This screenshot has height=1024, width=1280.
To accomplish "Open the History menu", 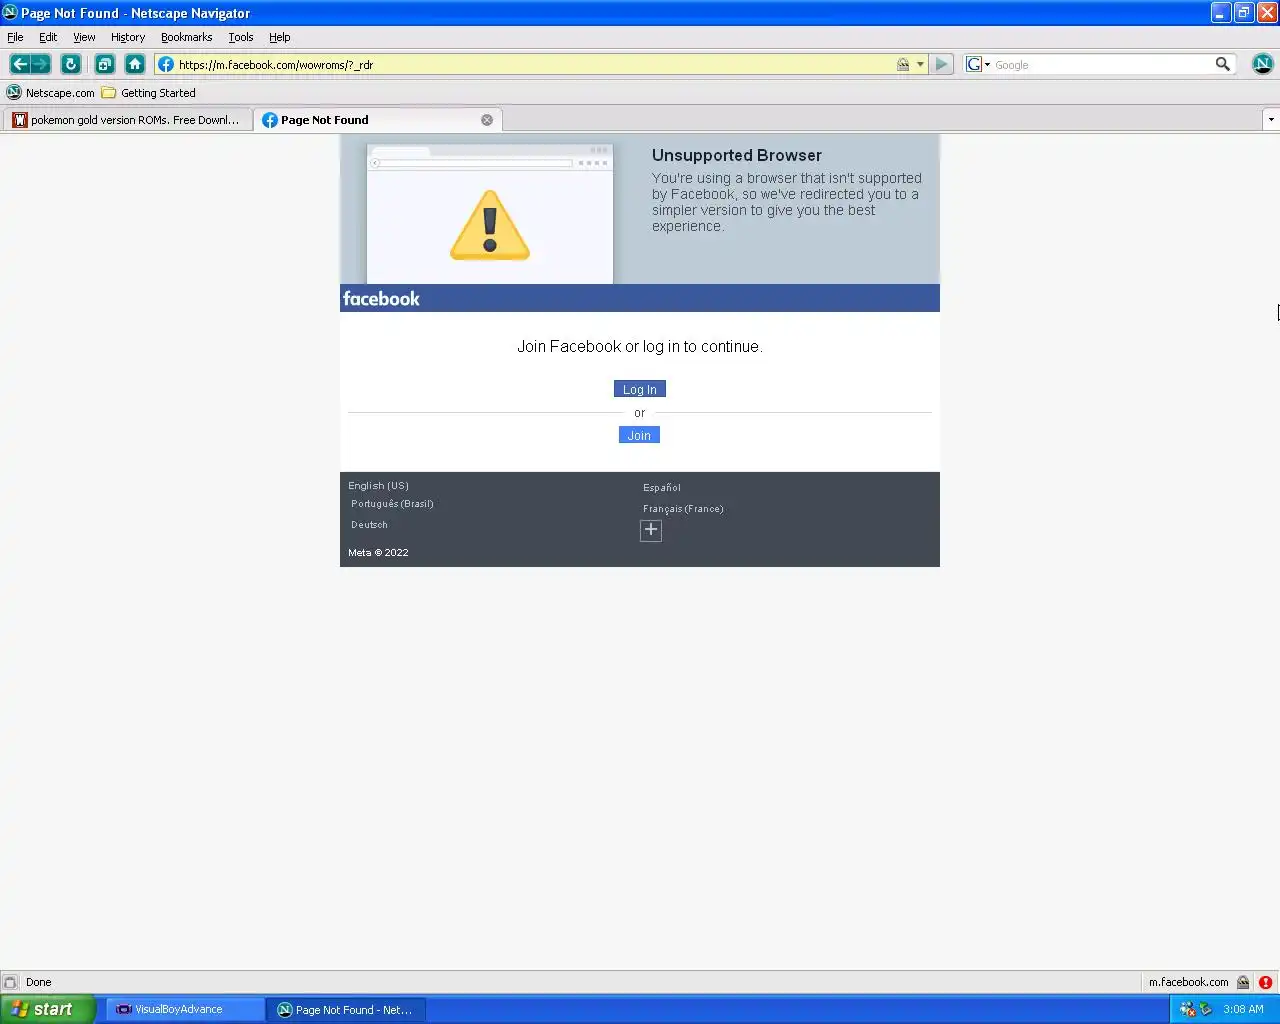I will pyautogui.click(x=128, y=37).
